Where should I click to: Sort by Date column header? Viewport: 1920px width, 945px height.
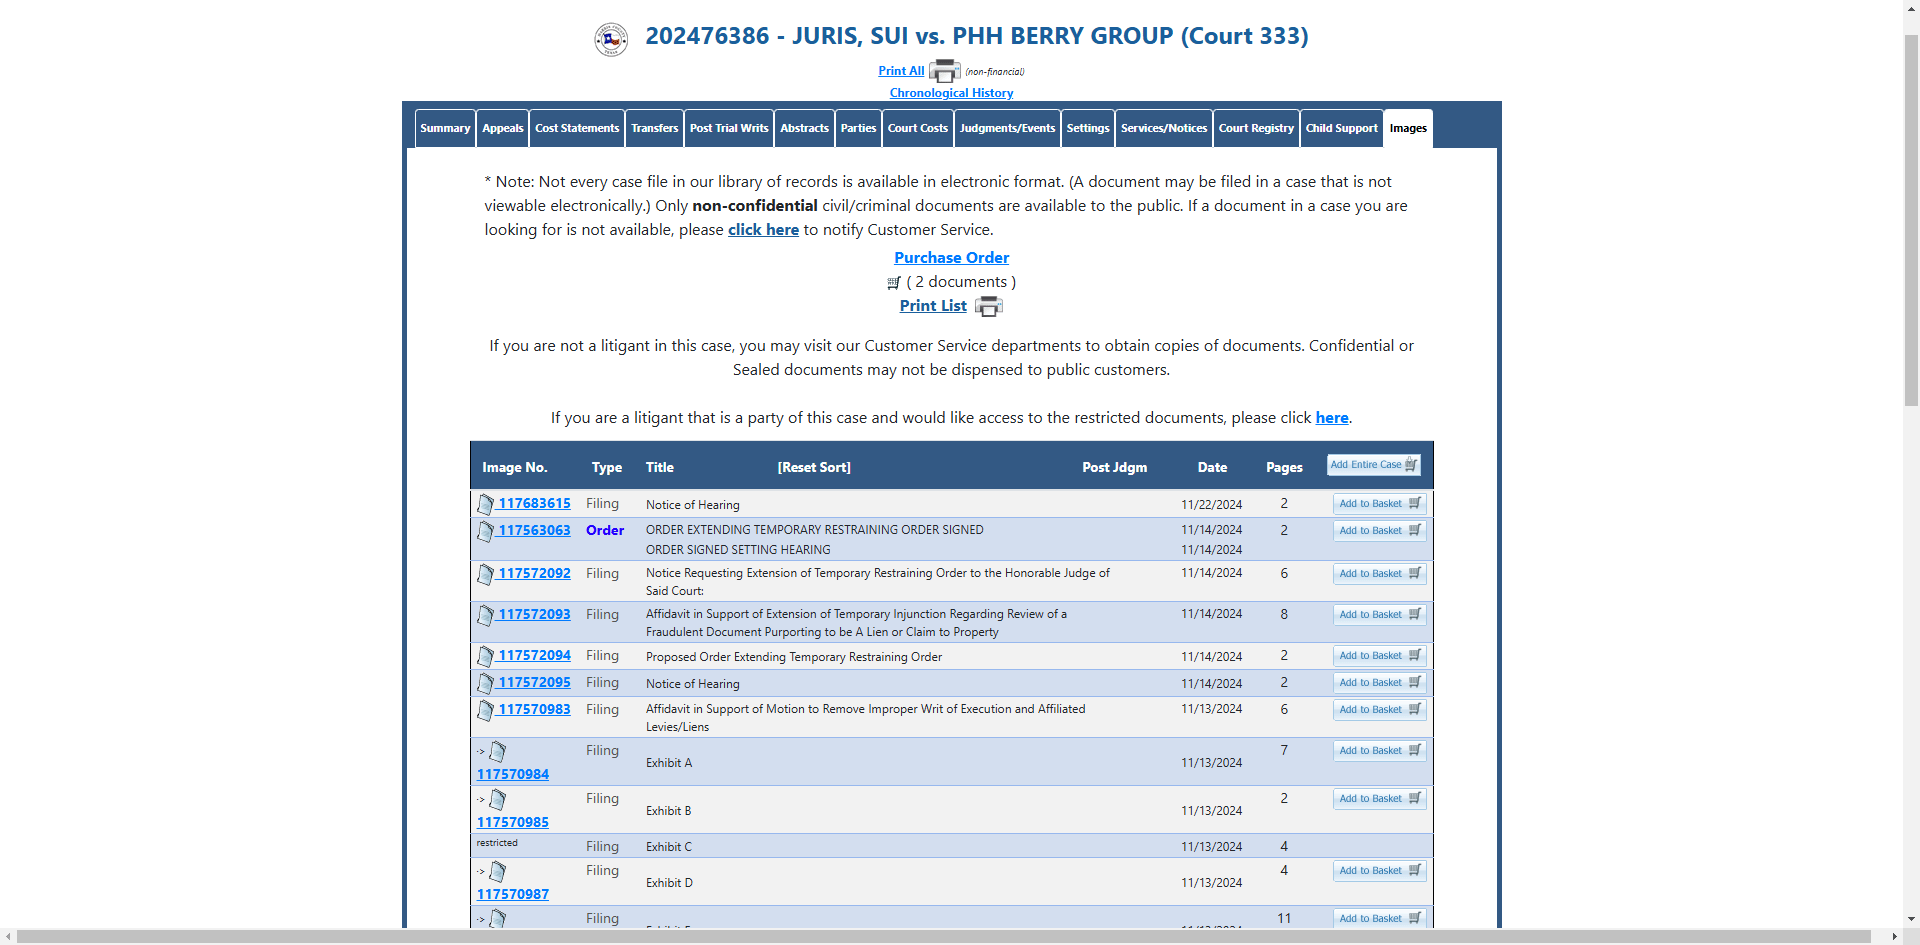1213,467
